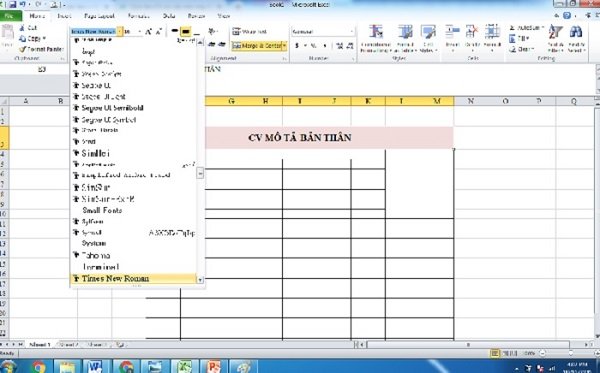Click Format as Table icon
Viewport: 600px width, 373px height.
pyautogui.click(x=405, y=32)
